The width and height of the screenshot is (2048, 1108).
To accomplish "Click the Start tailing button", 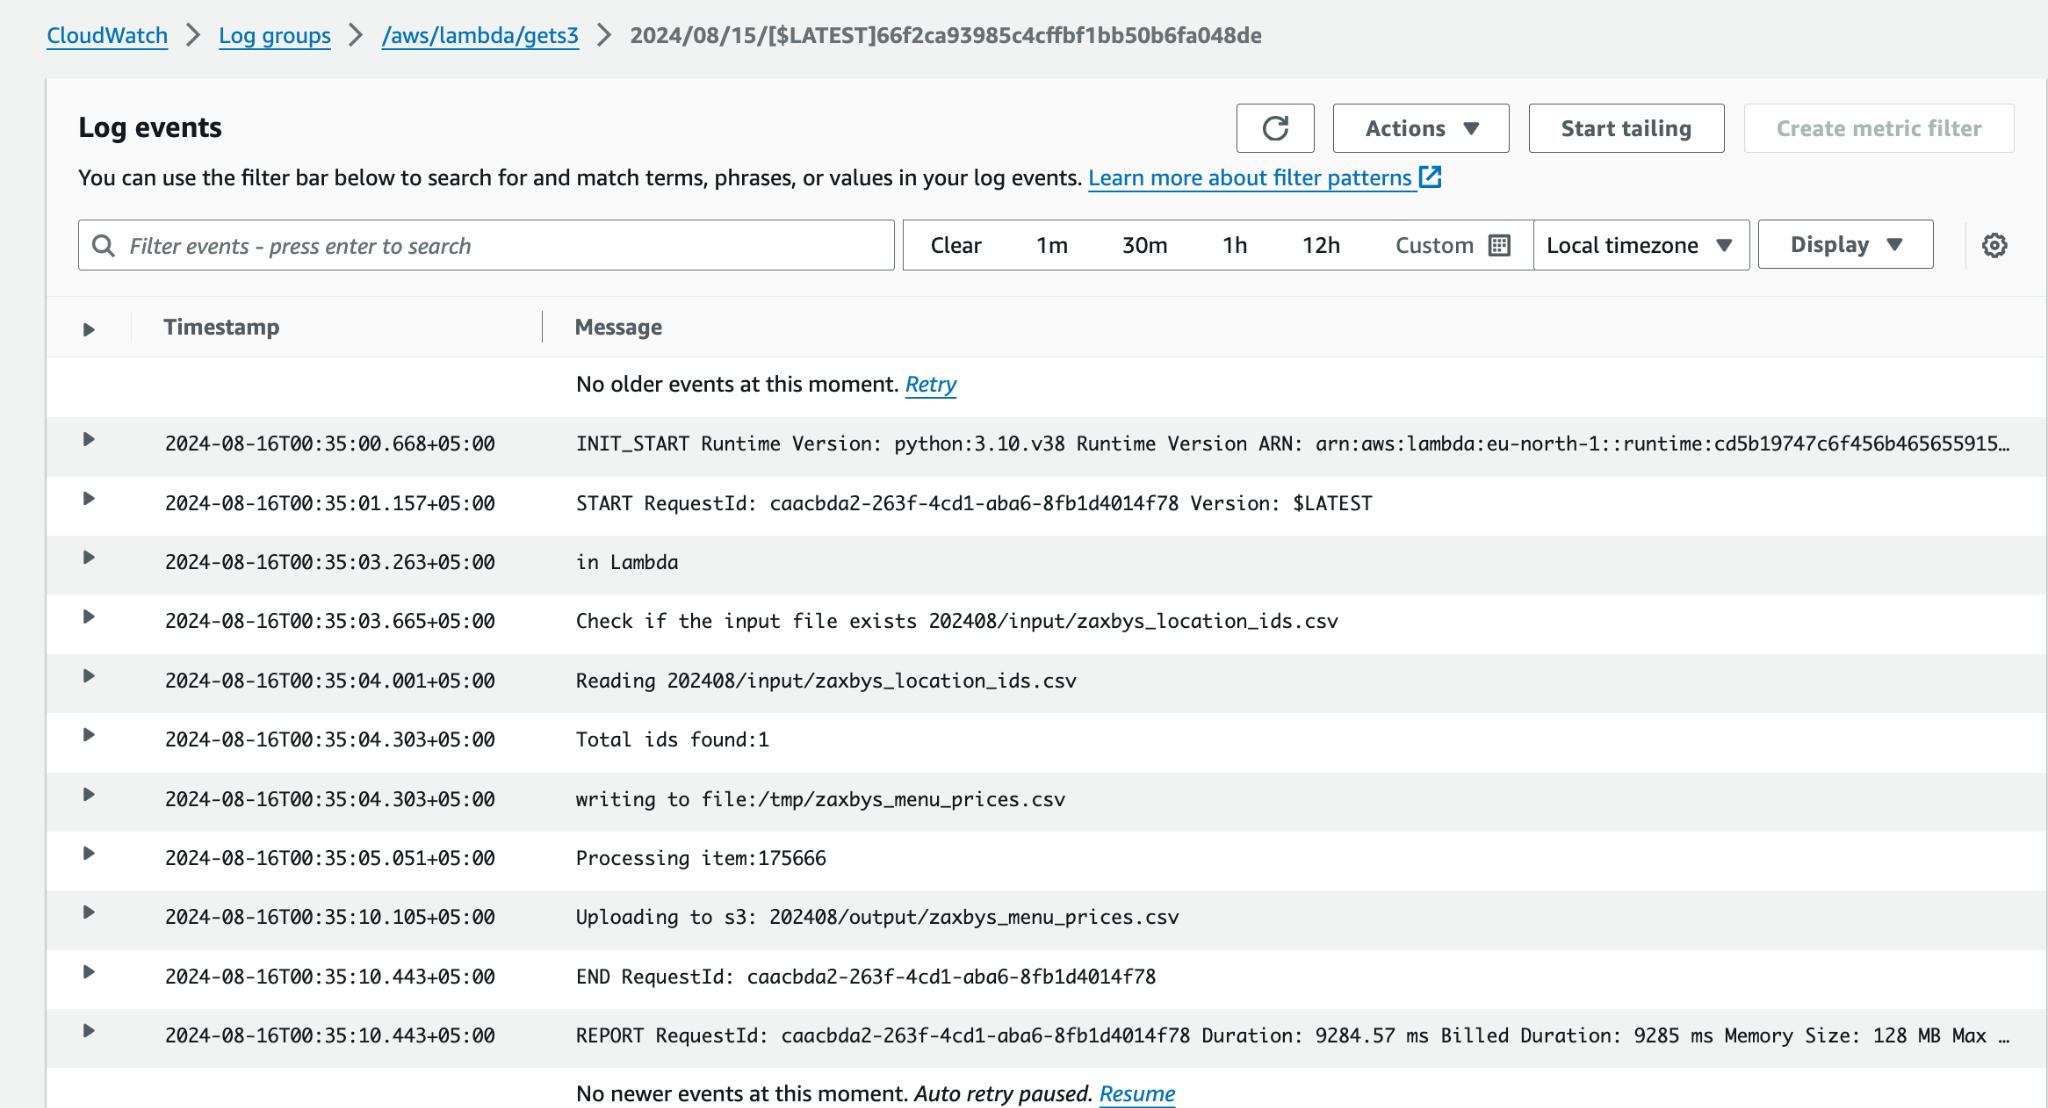I will click(x=1625, y=128).
